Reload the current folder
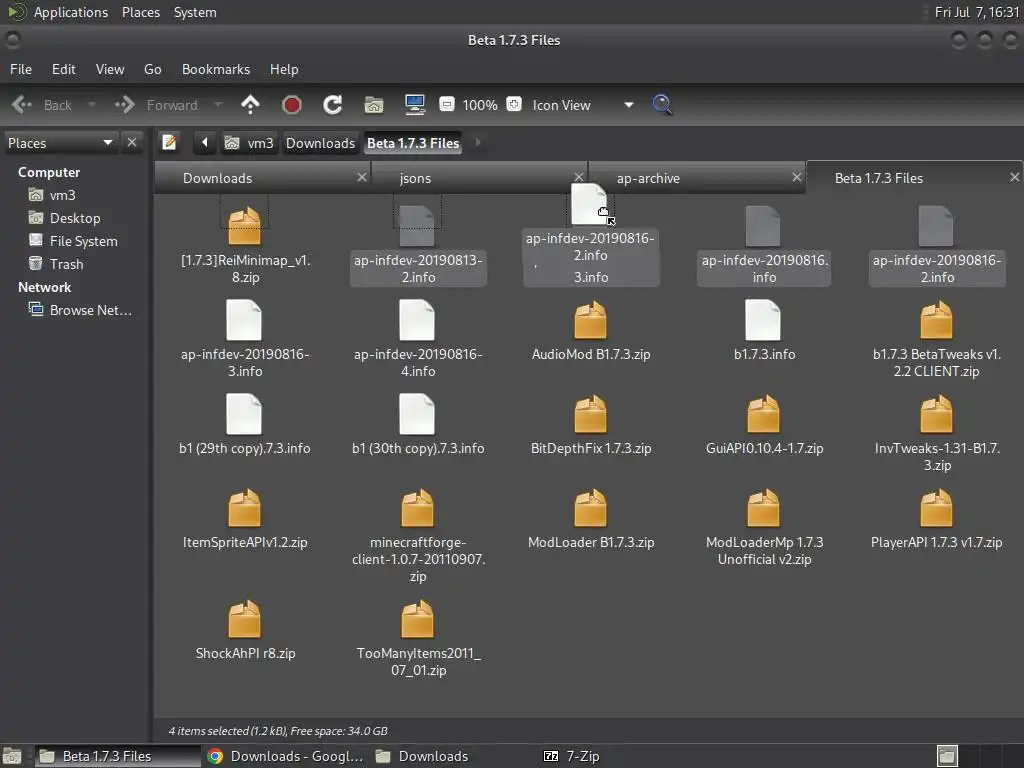 coord(332,104)
